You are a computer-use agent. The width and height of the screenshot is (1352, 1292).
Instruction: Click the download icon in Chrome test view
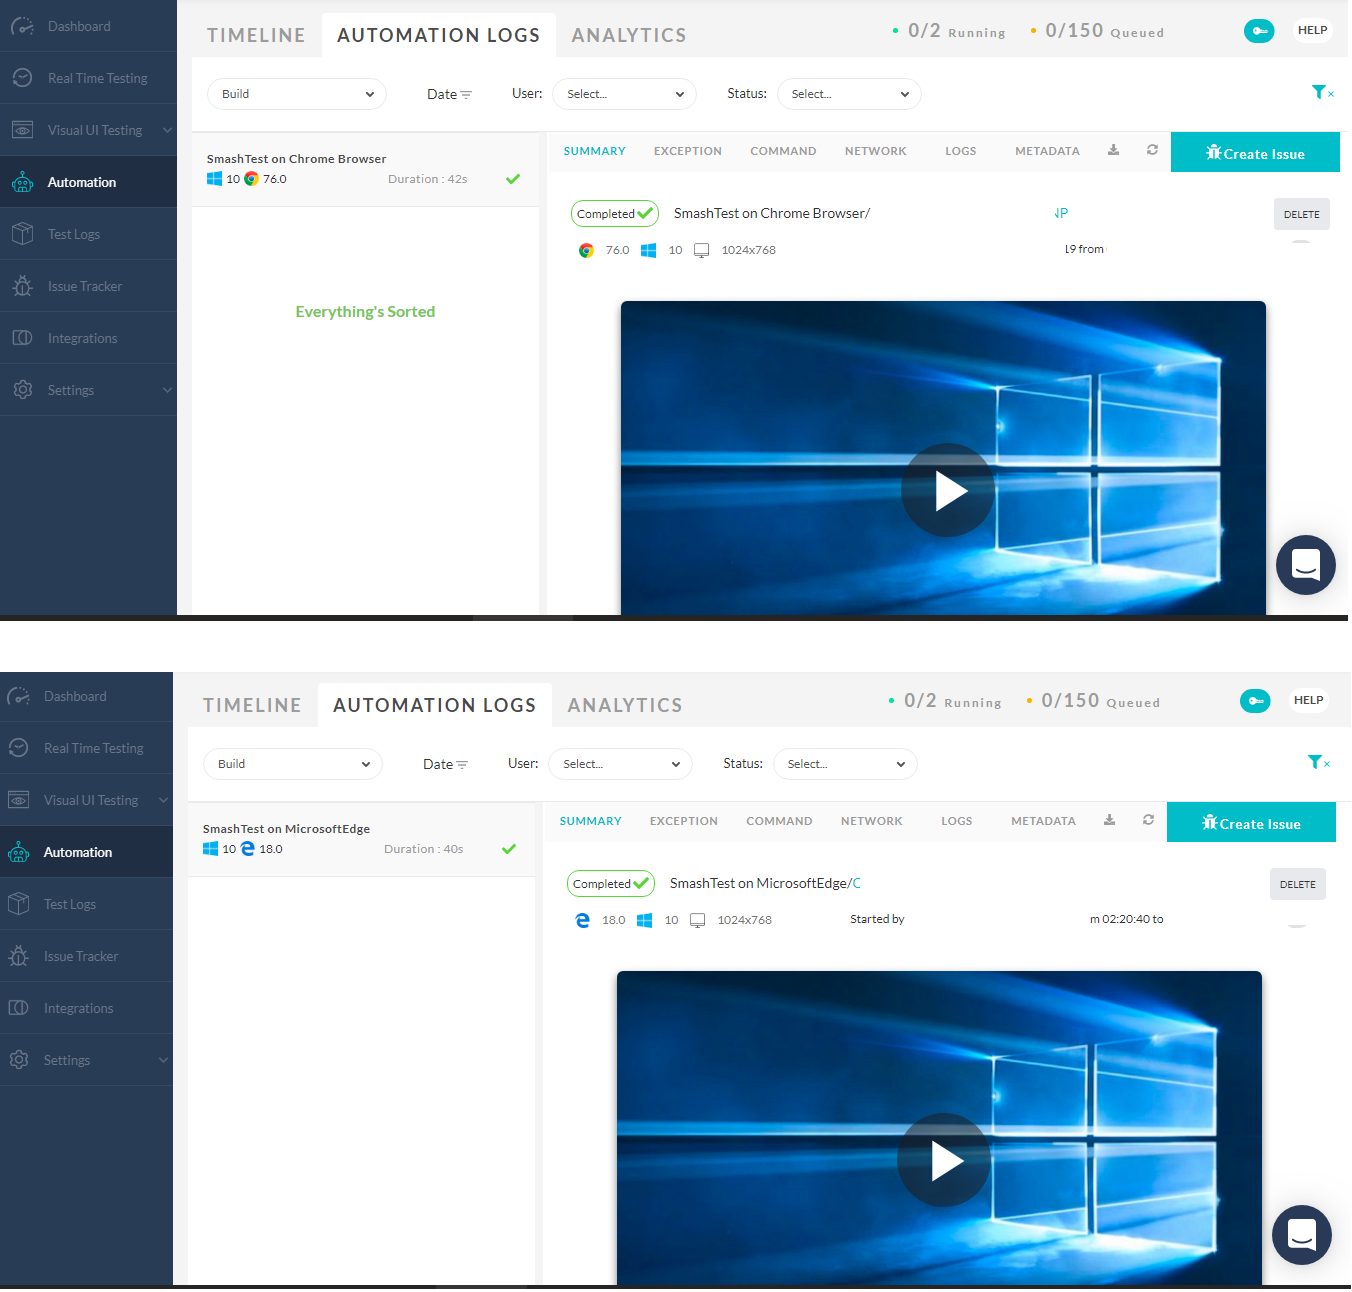pyautogui.click(x=1113, y=150)
